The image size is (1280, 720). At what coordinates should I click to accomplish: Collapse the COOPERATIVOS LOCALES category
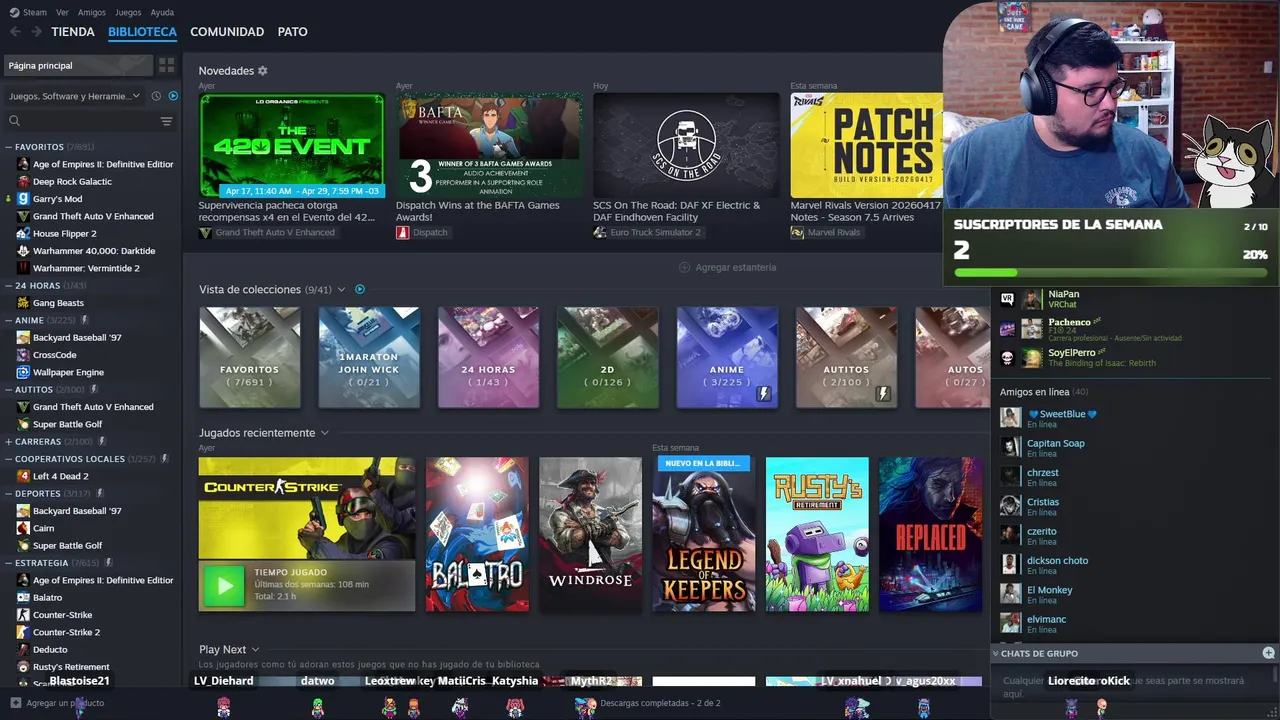pos(9,459)
